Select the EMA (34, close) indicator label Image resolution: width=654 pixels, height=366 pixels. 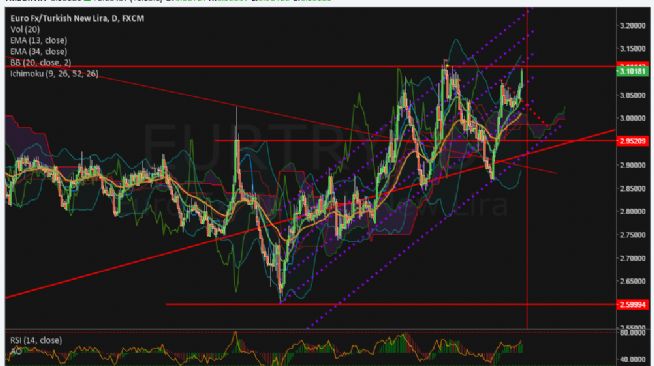[x=38, y=52]
